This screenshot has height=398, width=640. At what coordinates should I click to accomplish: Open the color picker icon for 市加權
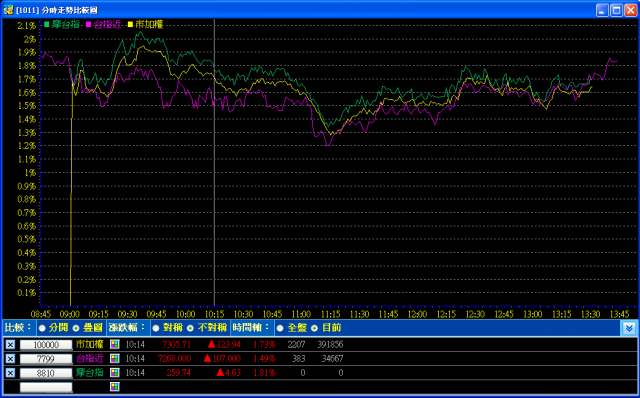115,345
